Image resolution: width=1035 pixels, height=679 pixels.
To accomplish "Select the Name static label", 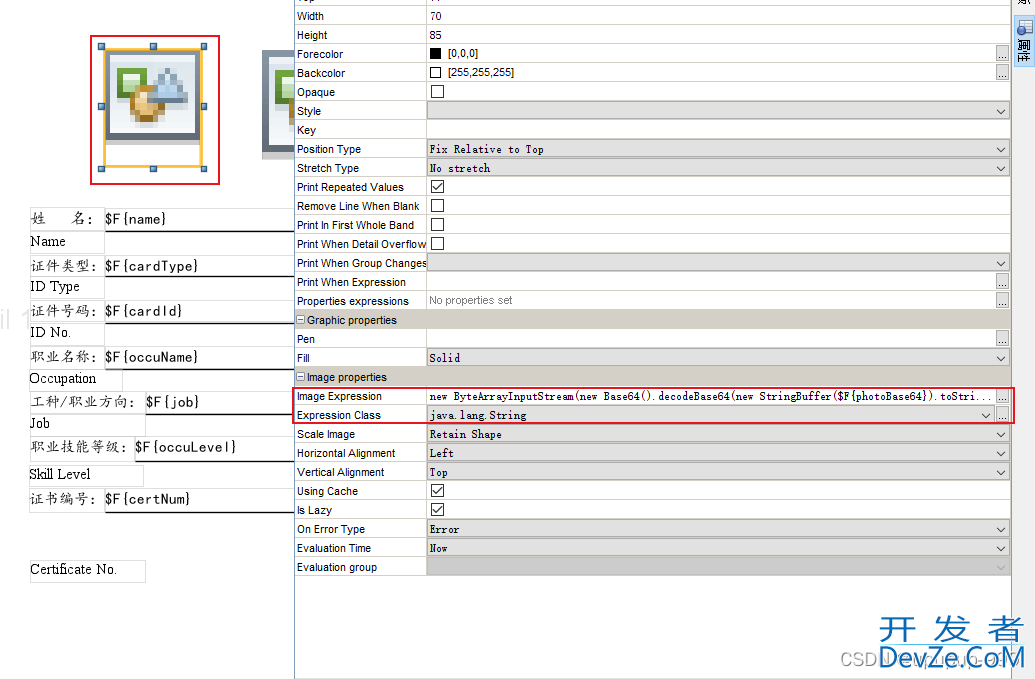I will (67, 242).
